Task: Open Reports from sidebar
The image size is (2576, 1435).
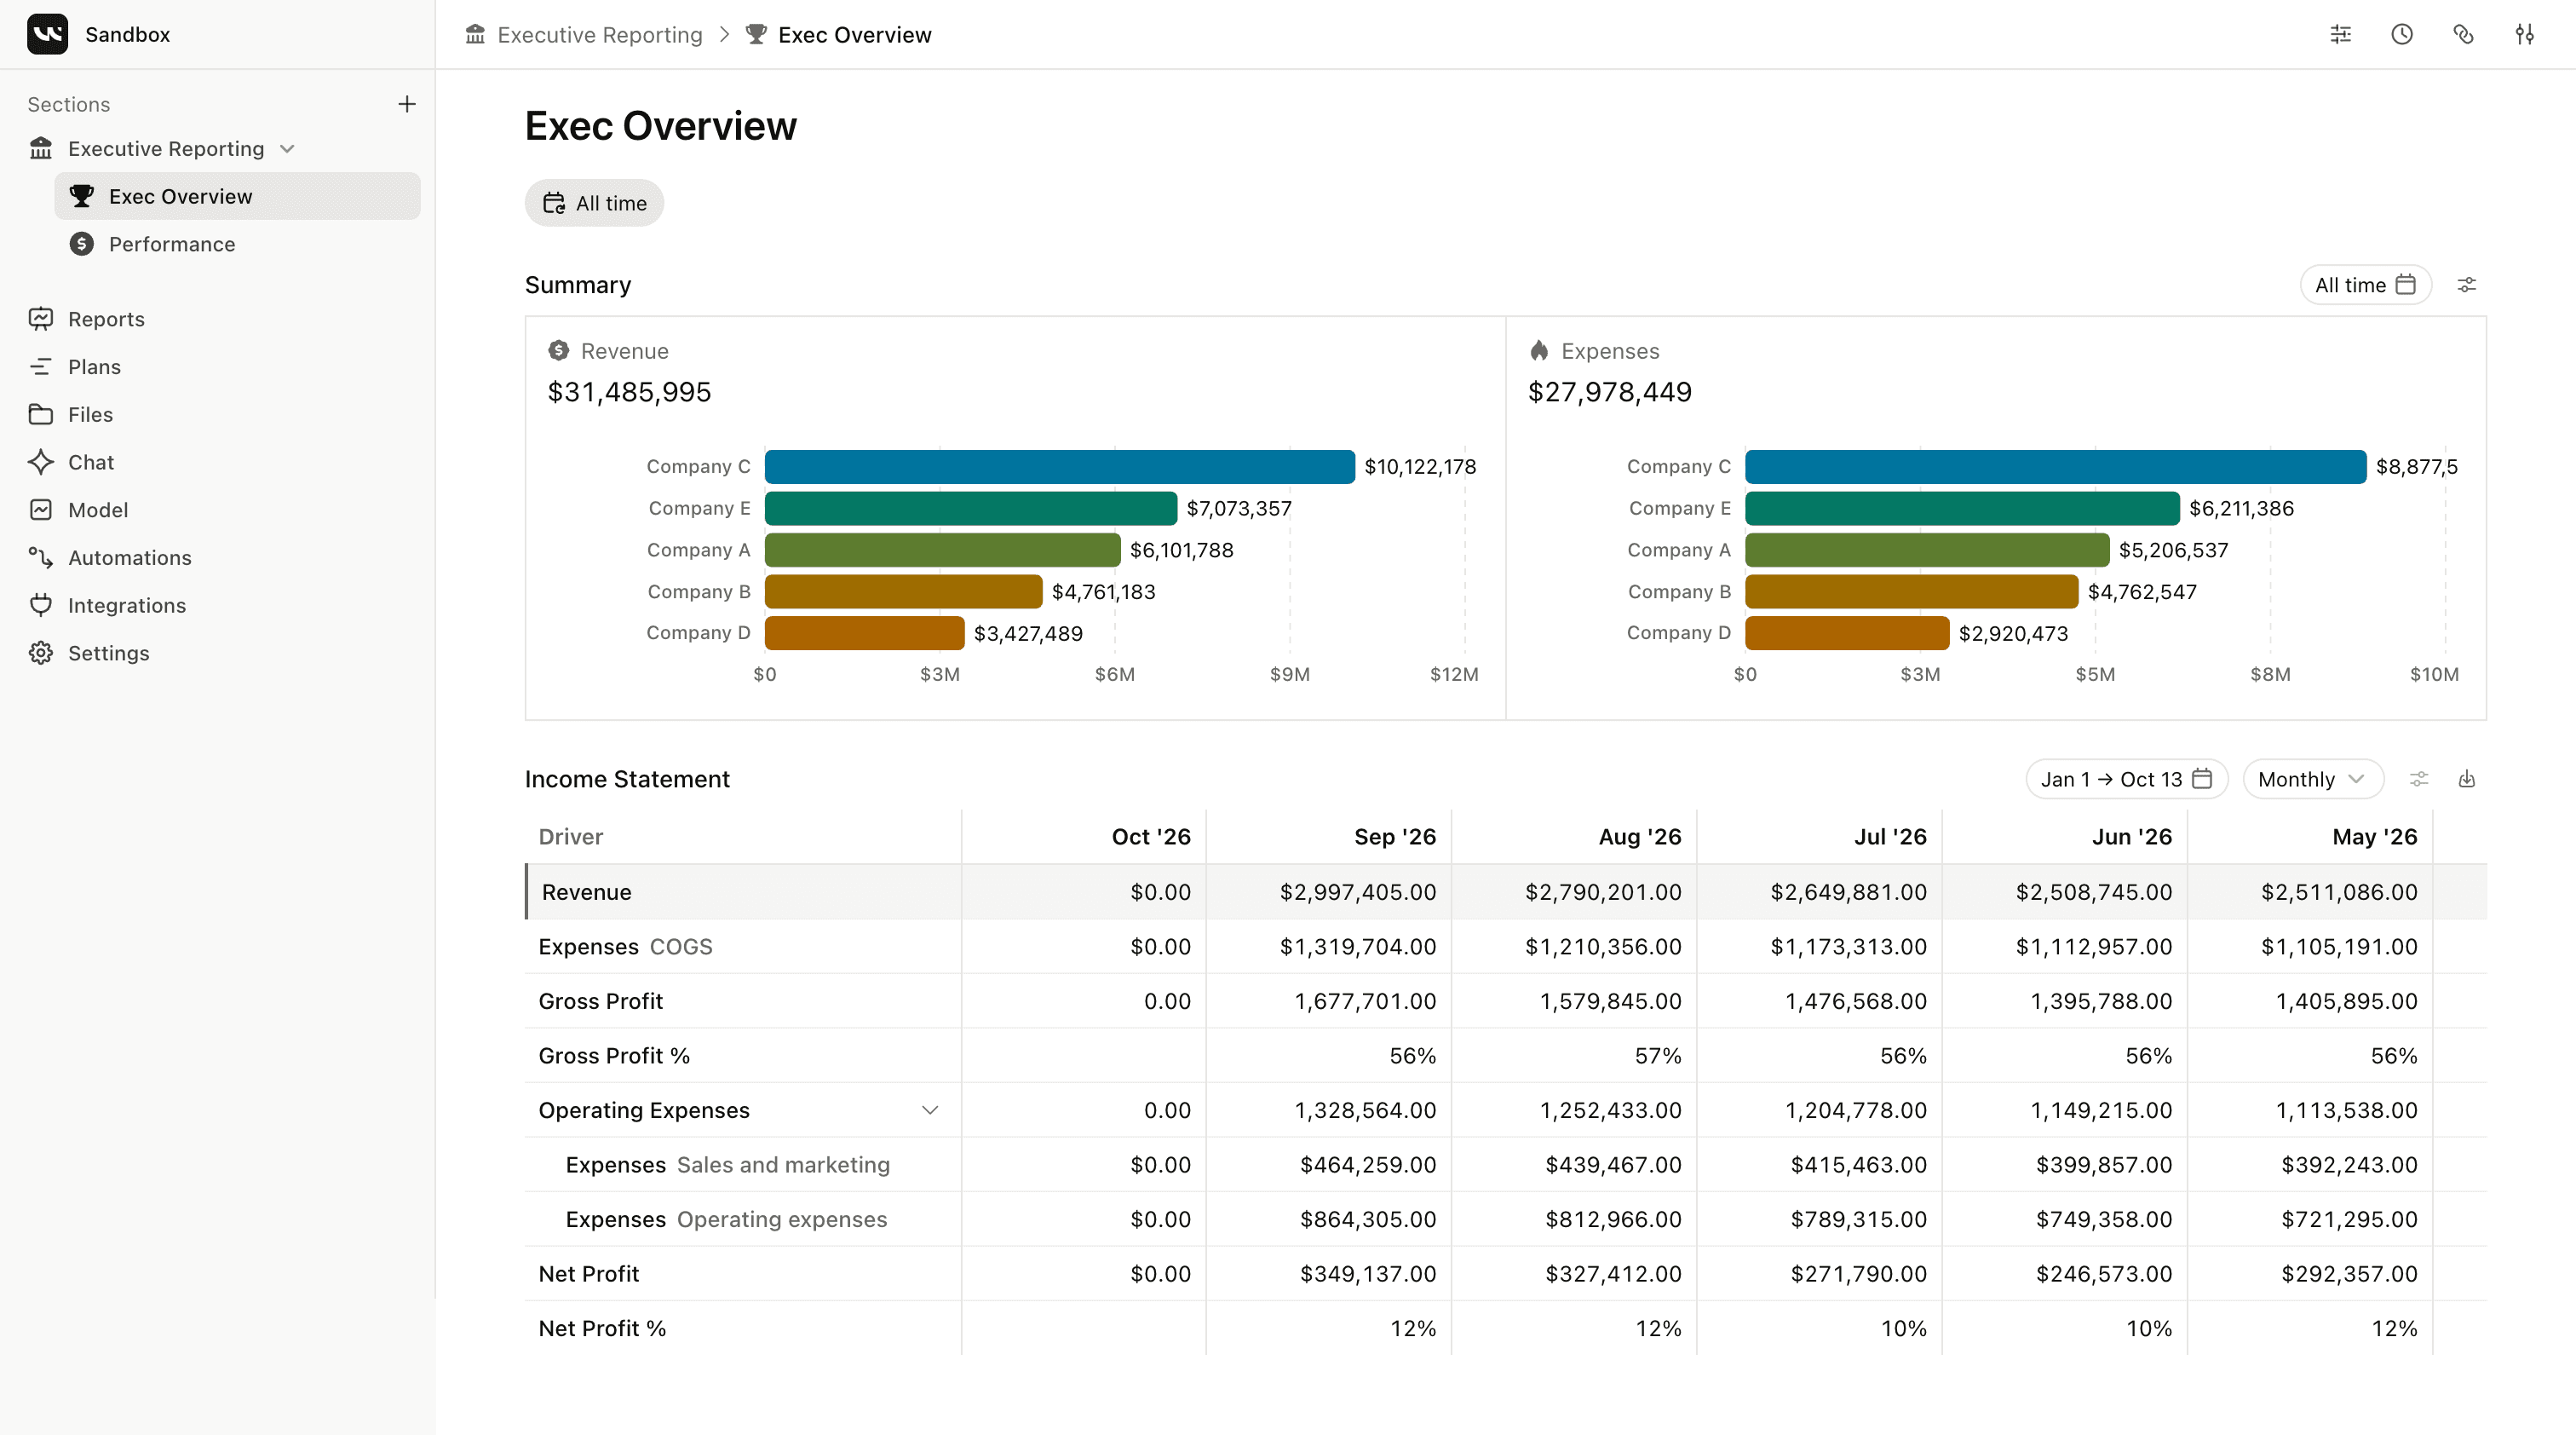Action: tap(106, 319)
